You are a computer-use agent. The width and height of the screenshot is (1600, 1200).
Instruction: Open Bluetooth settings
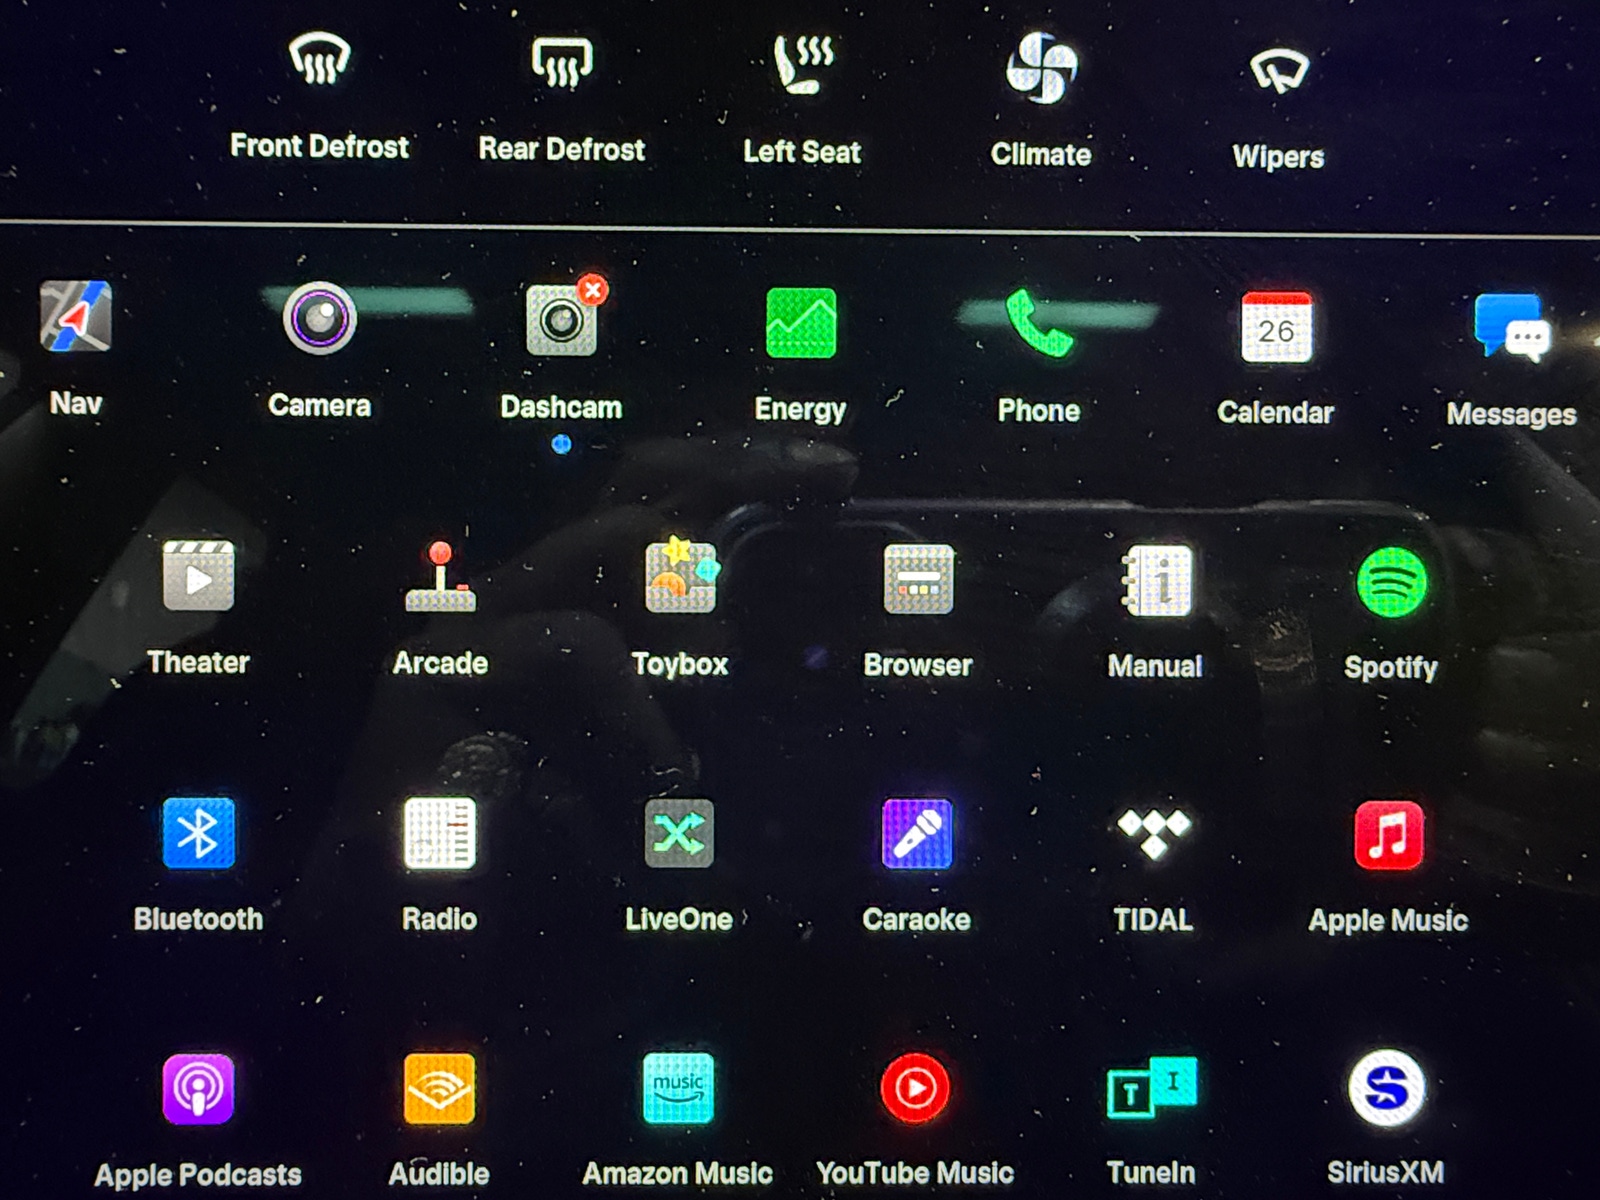pyautogui.click(x=198, y=833)
